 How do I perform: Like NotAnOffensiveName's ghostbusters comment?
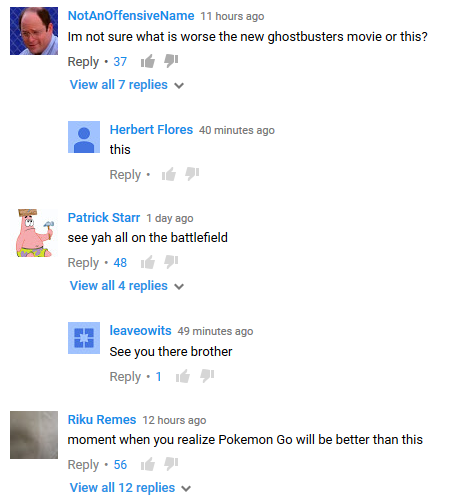(148, 61)
